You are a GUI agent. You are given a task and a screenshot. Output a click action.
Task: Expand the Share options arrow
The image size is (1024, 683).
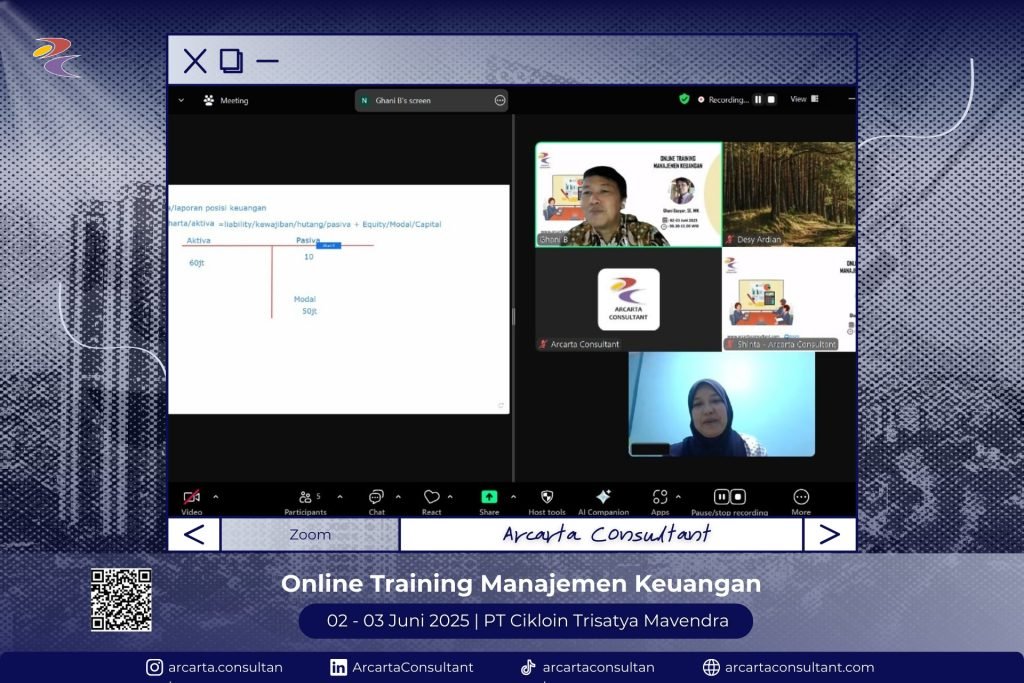(x=513, y=497)
